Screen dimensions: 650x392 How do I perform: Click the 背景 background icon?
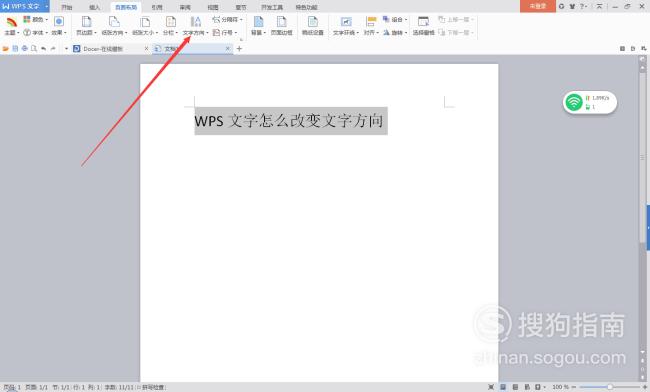[258, 22]
